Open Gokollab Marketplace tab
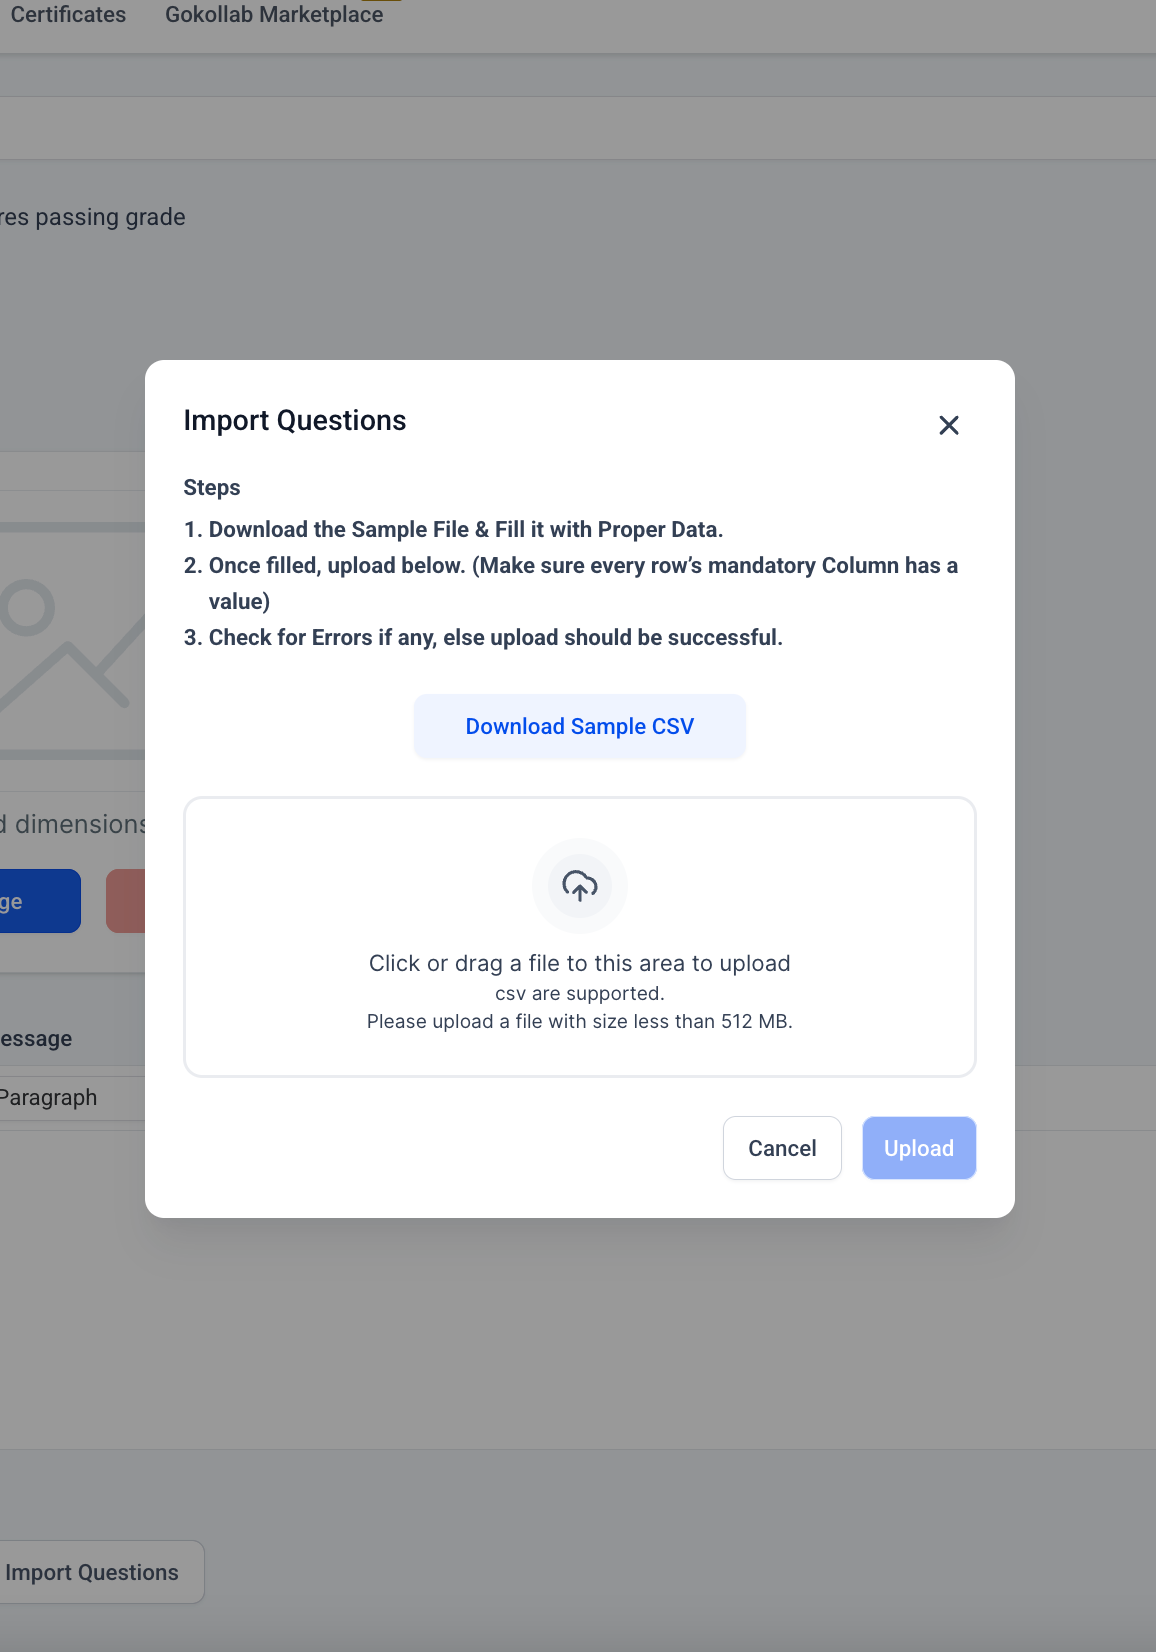1156x1652 pixels. pos(274,14)
